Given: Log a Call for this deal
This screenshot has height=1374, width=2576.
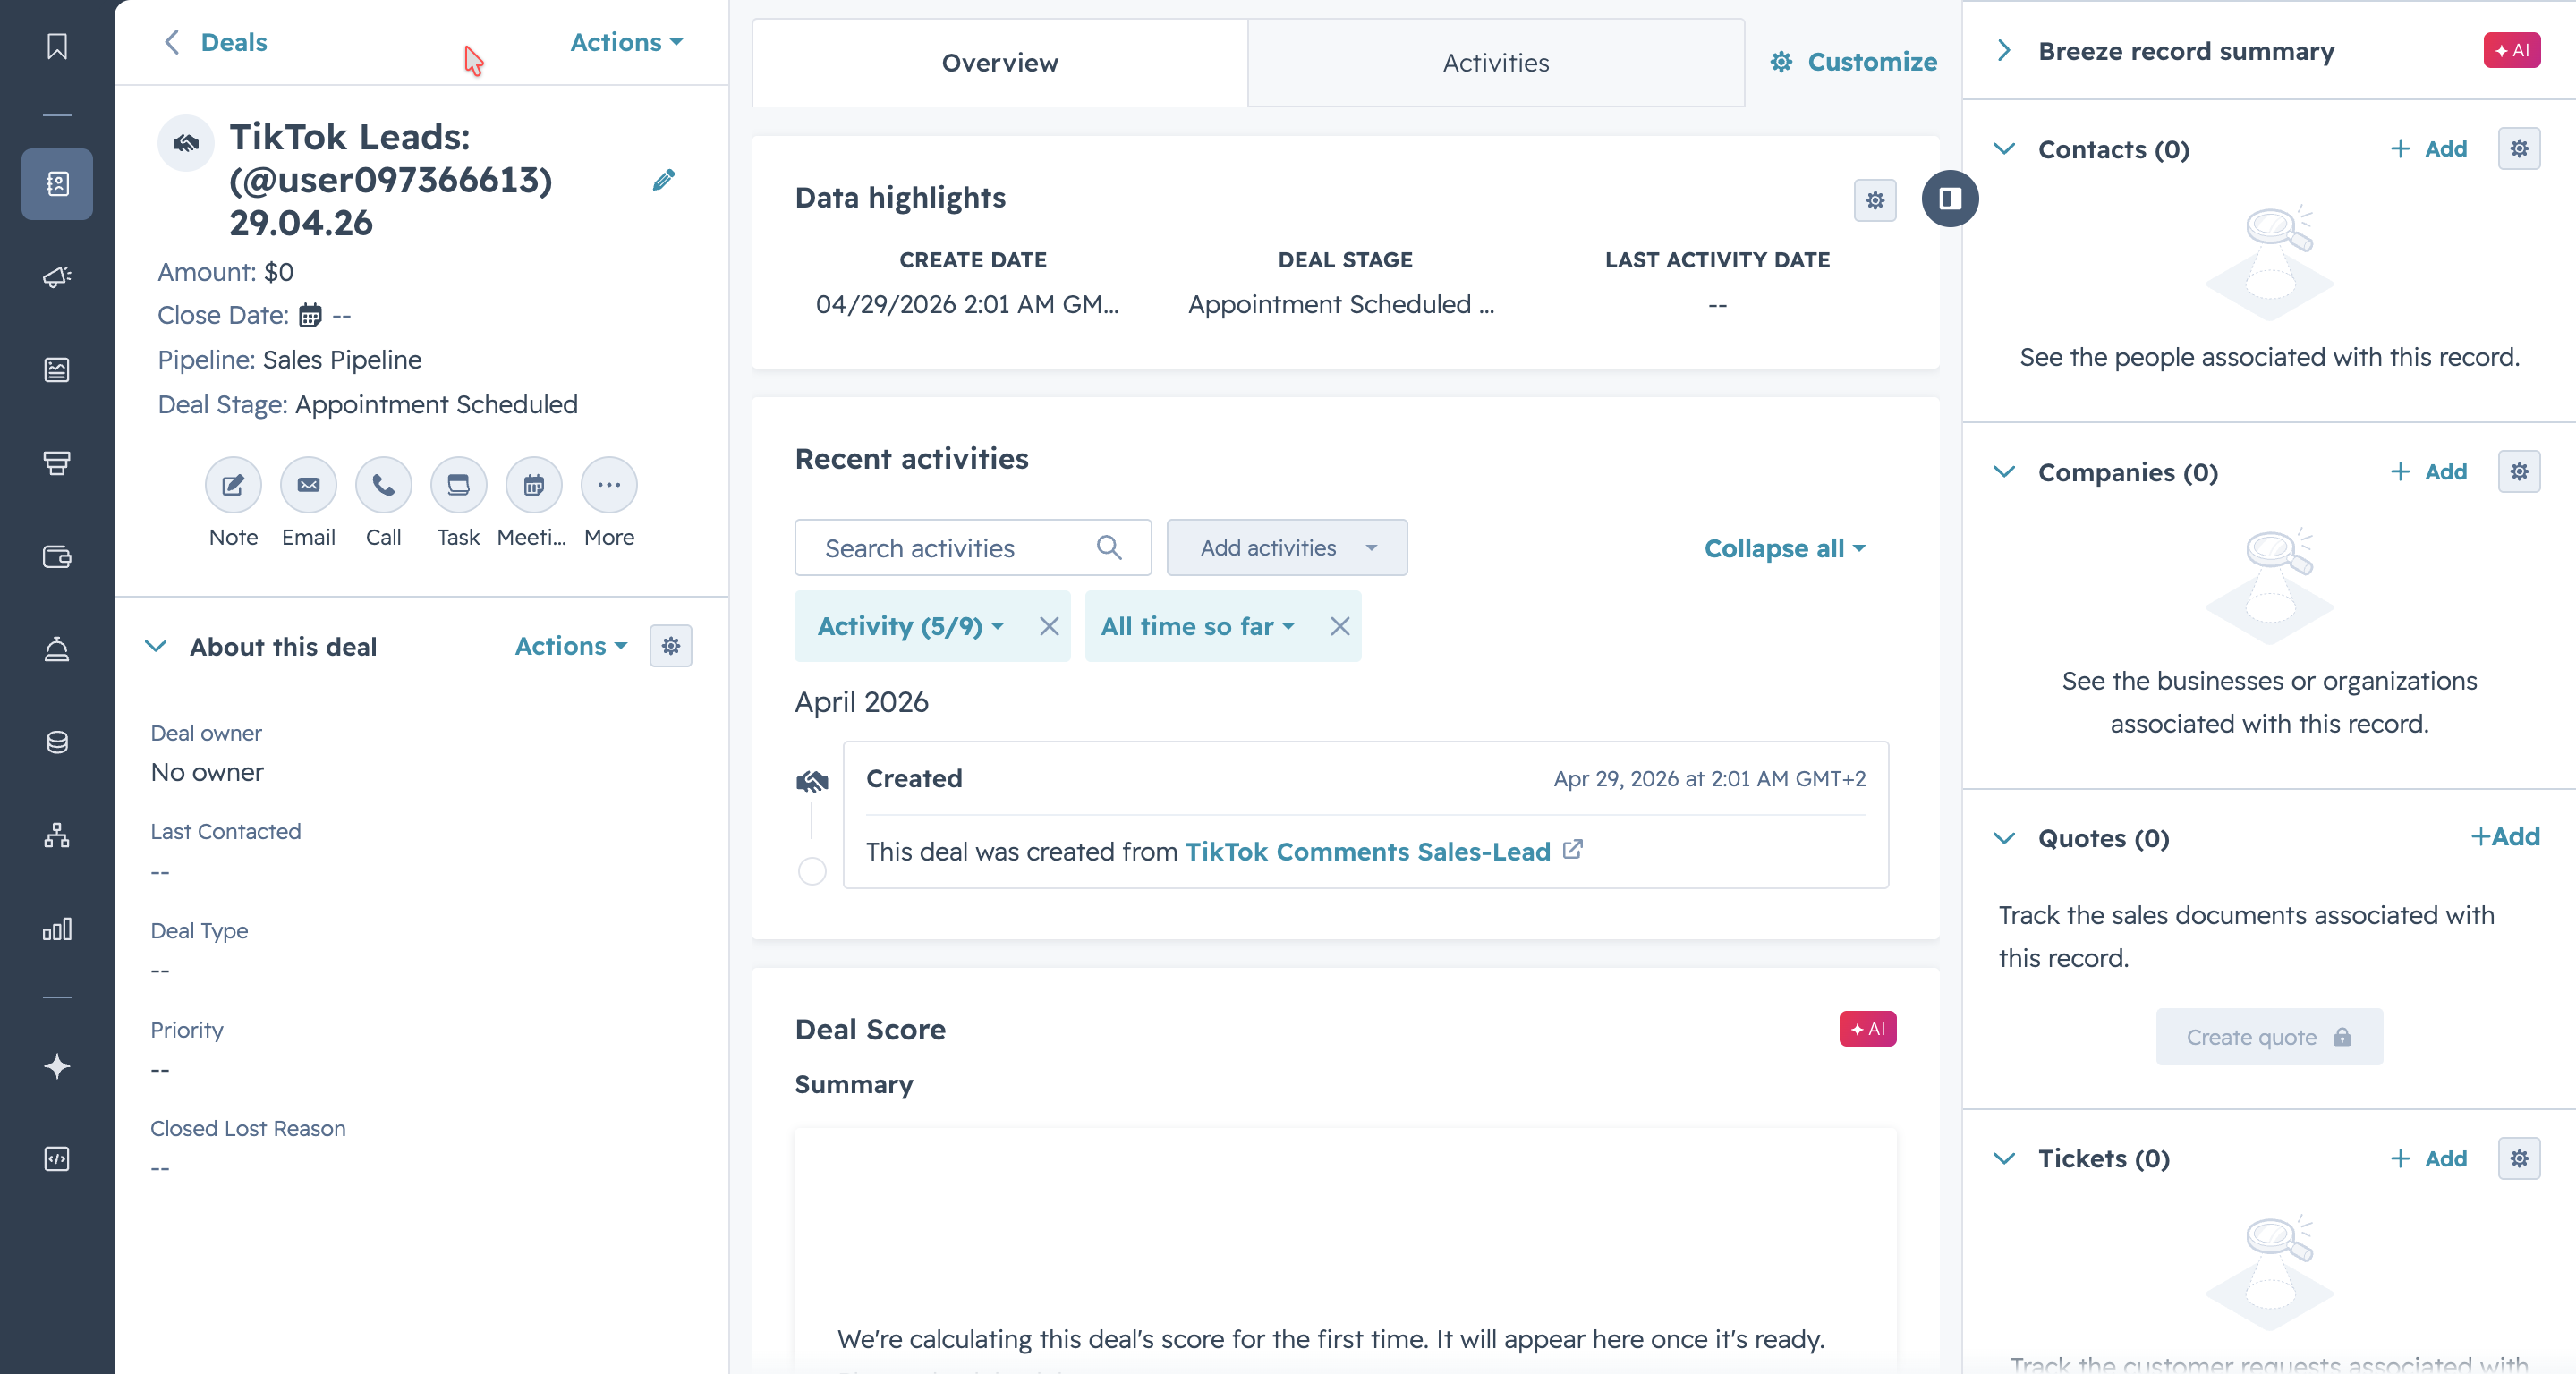Looking at the screenshot, I should coord(383,485).
